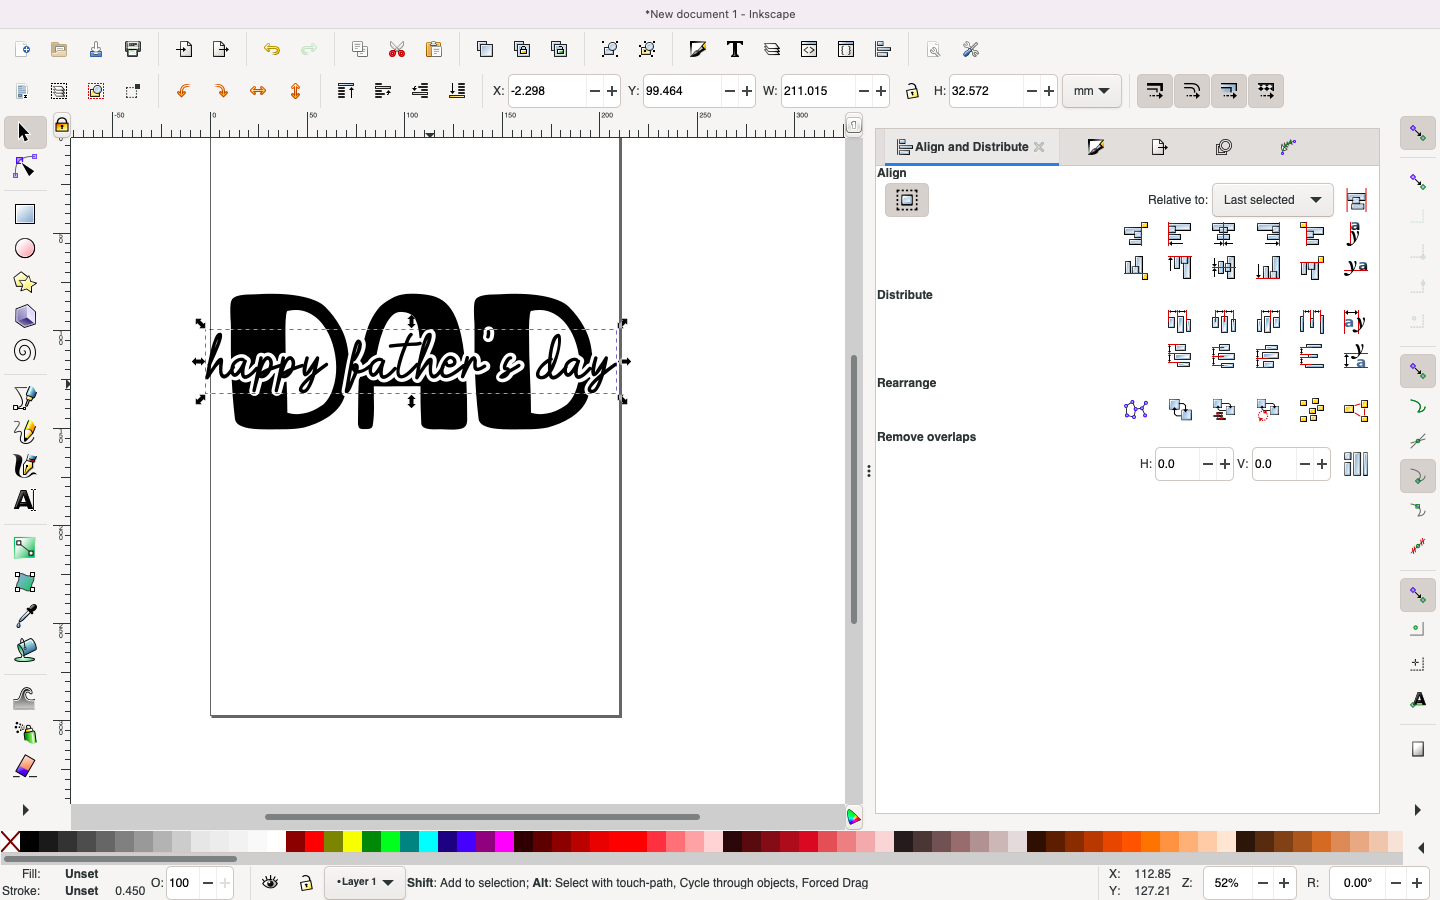Apply Center on vertical axis alignment
The height and width of the screenshot is (900, 1440).
coord(1223,234)
